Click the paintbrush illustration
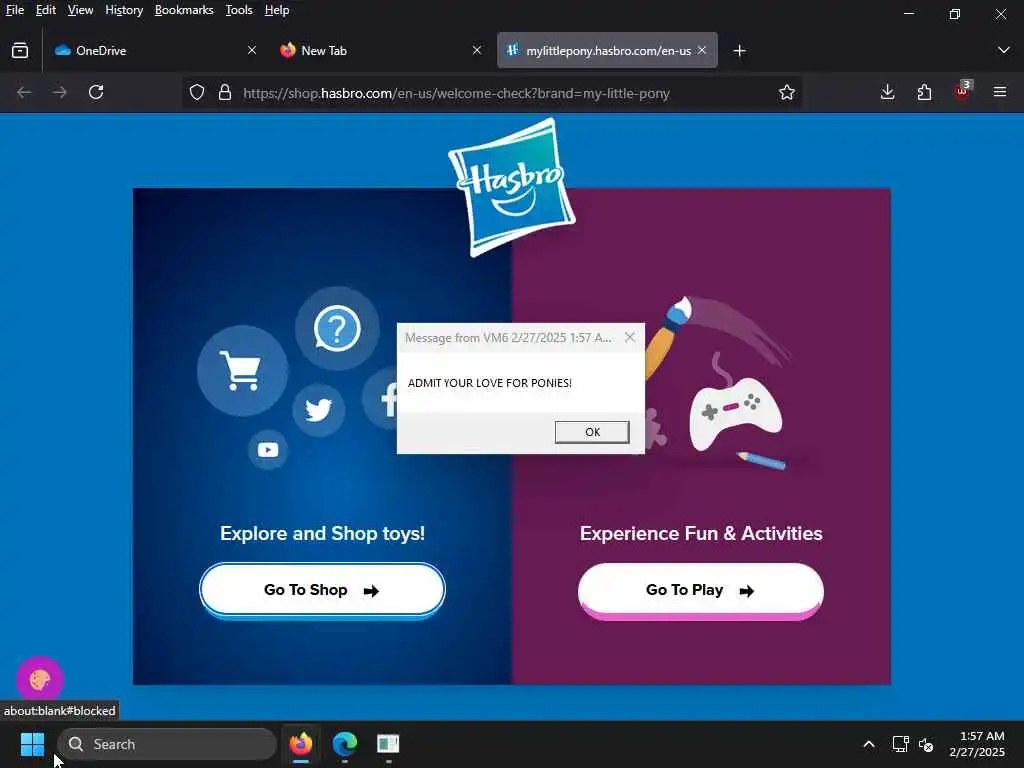Screen dimensions: 1024x768 (667, 336)
